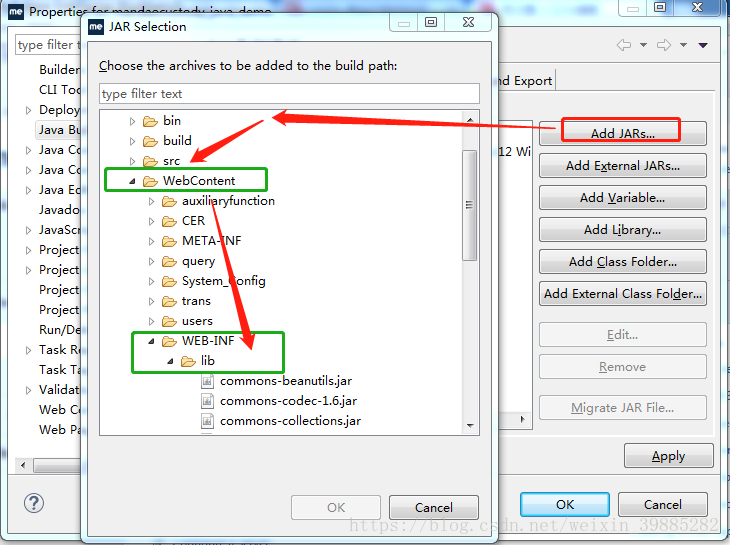
Task: Click the help question mark icon
Action: [x=34, y=503]
